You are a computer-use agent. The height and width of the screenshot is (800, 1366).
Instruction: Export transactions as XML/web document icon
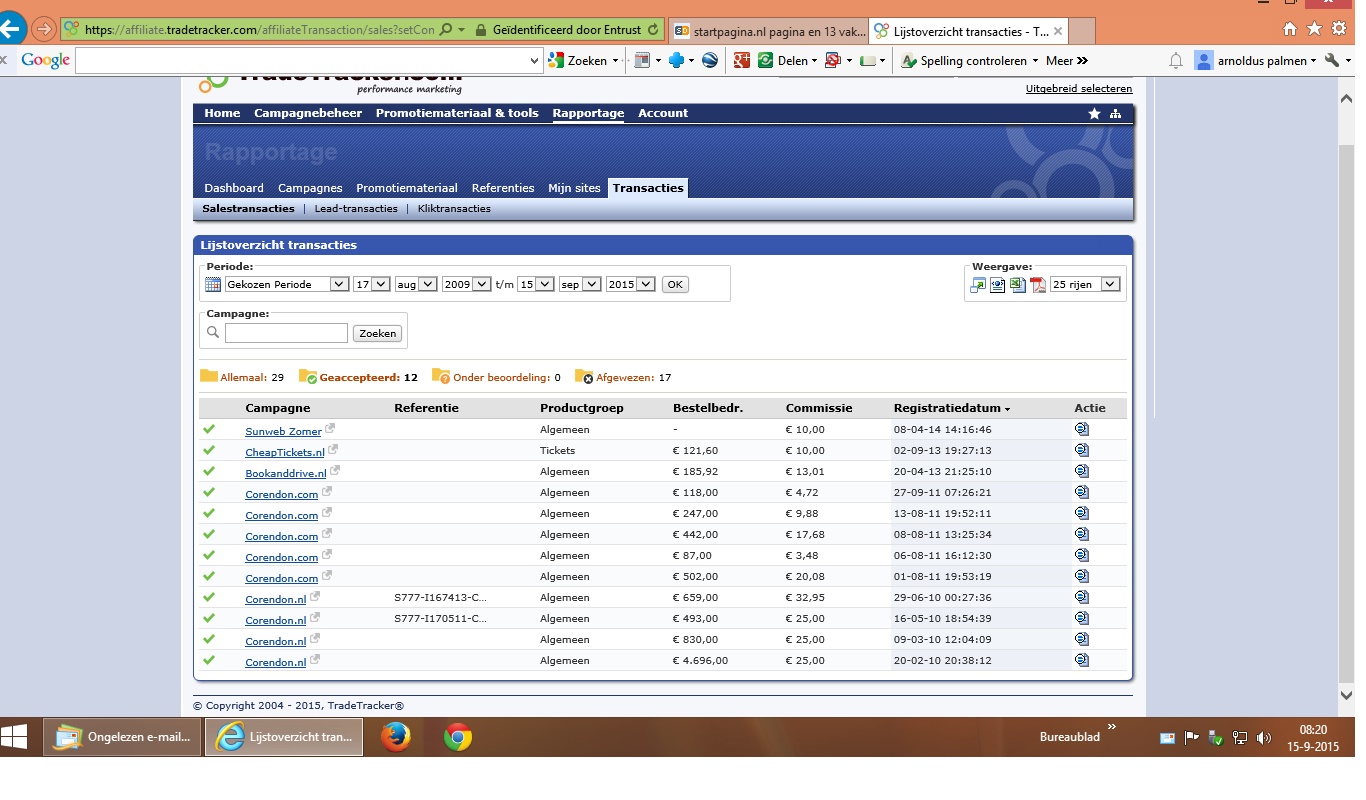998,285
